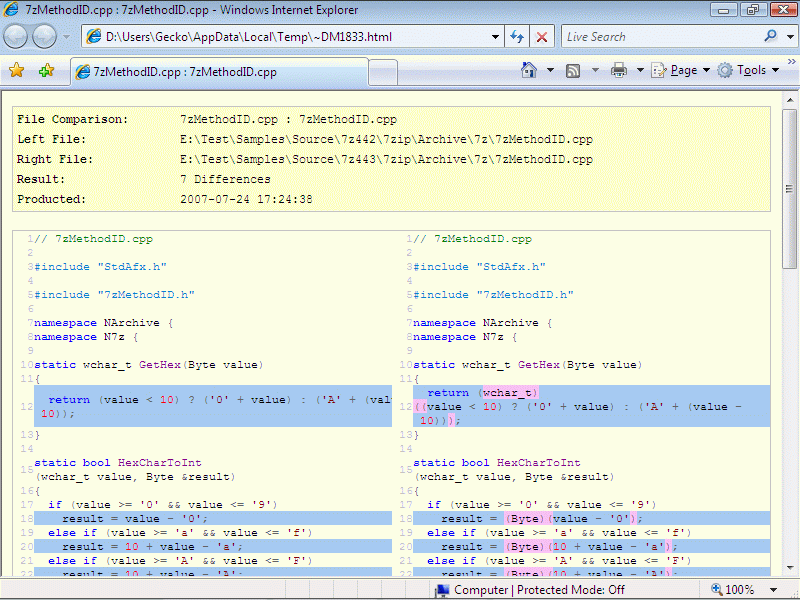800x600 pixels.
Task: Go to the Home page icon
Action: (529, 70)
